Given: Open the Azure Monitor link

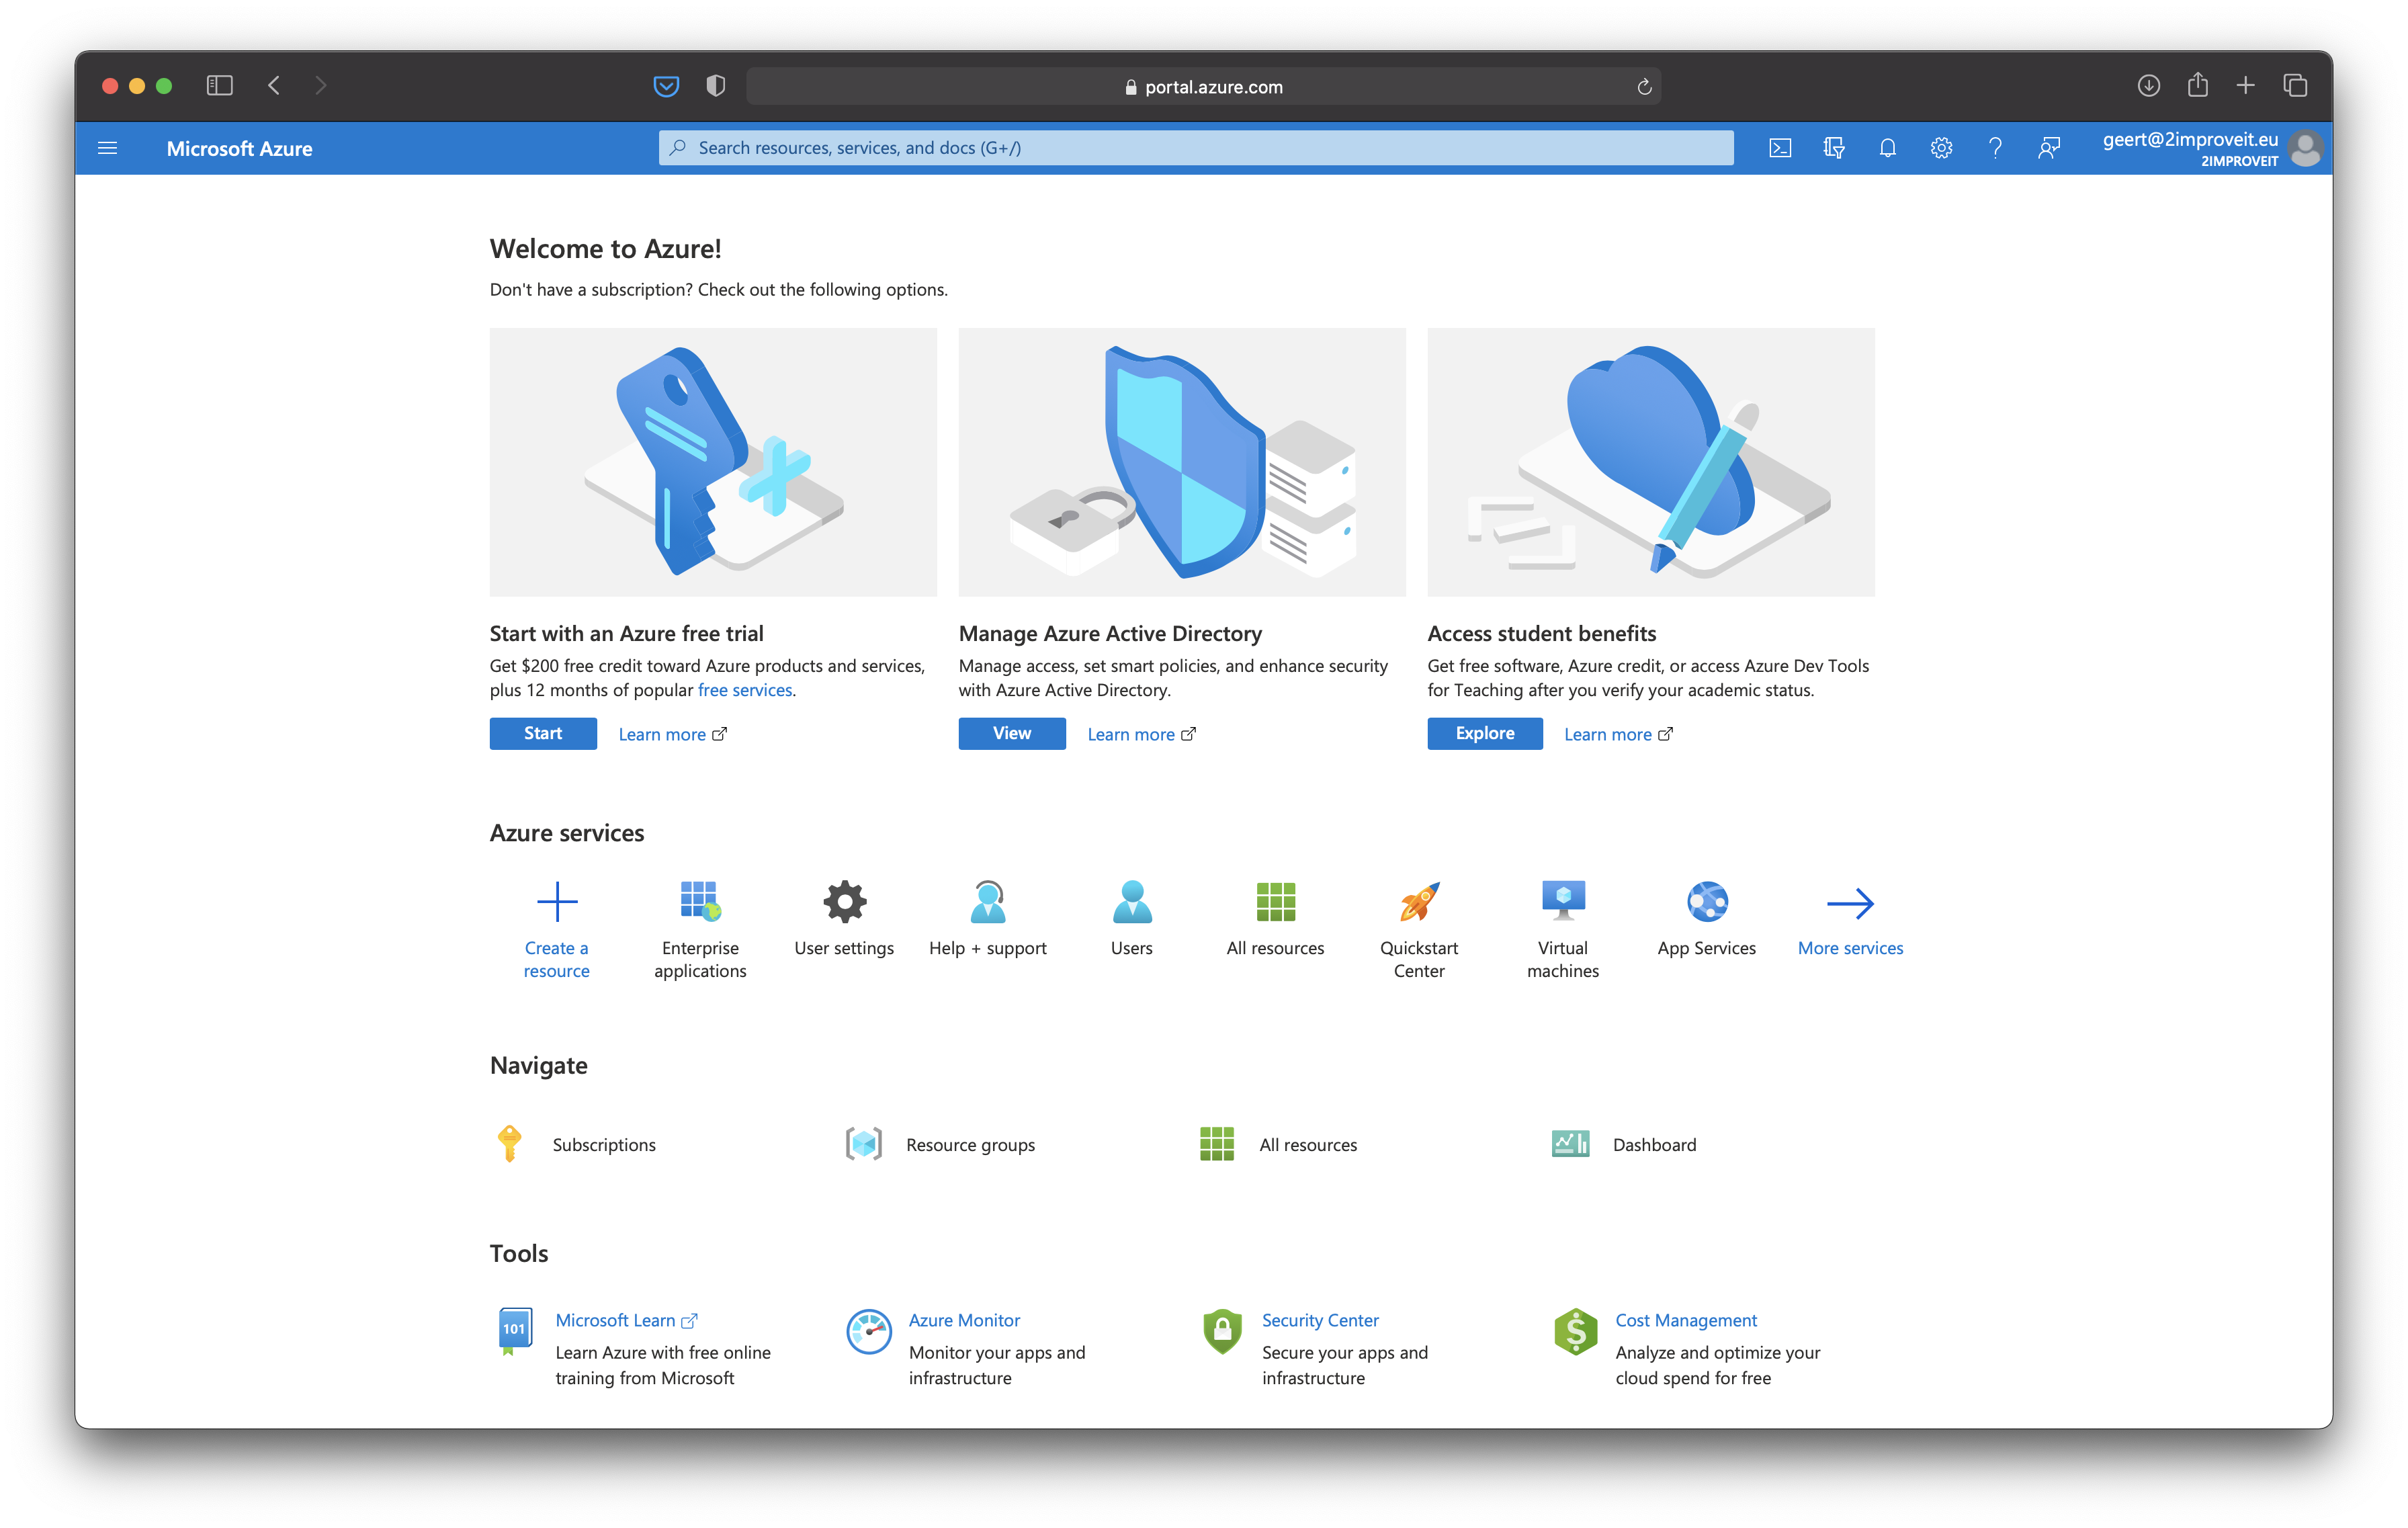Looking at the screenshot, I should click(x=964, y=1320).
